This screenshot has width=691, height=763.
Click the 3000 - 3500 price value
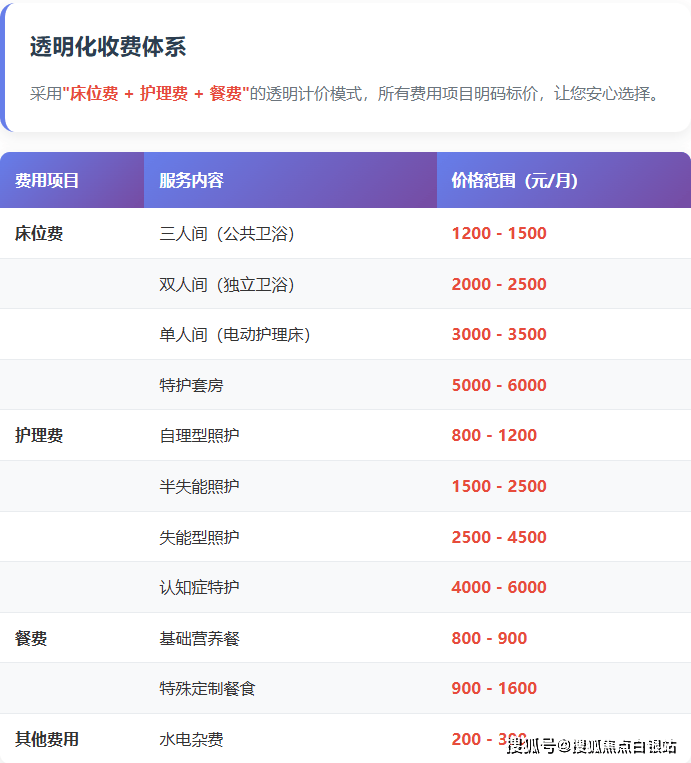point(499,335)
